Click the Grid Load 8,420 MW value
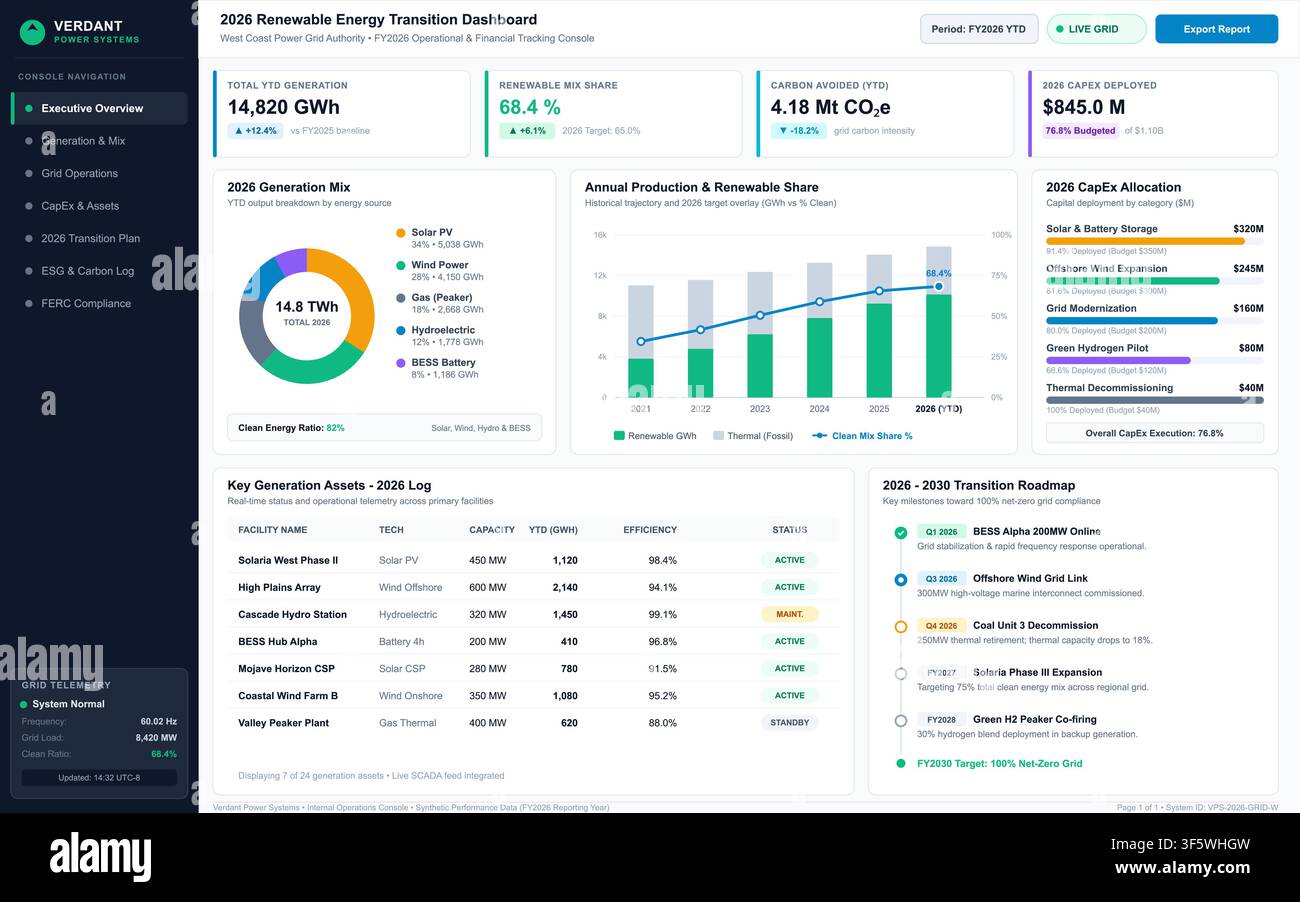The height and width of the screenshot is (902, 1300). click(x=156, y=738)
